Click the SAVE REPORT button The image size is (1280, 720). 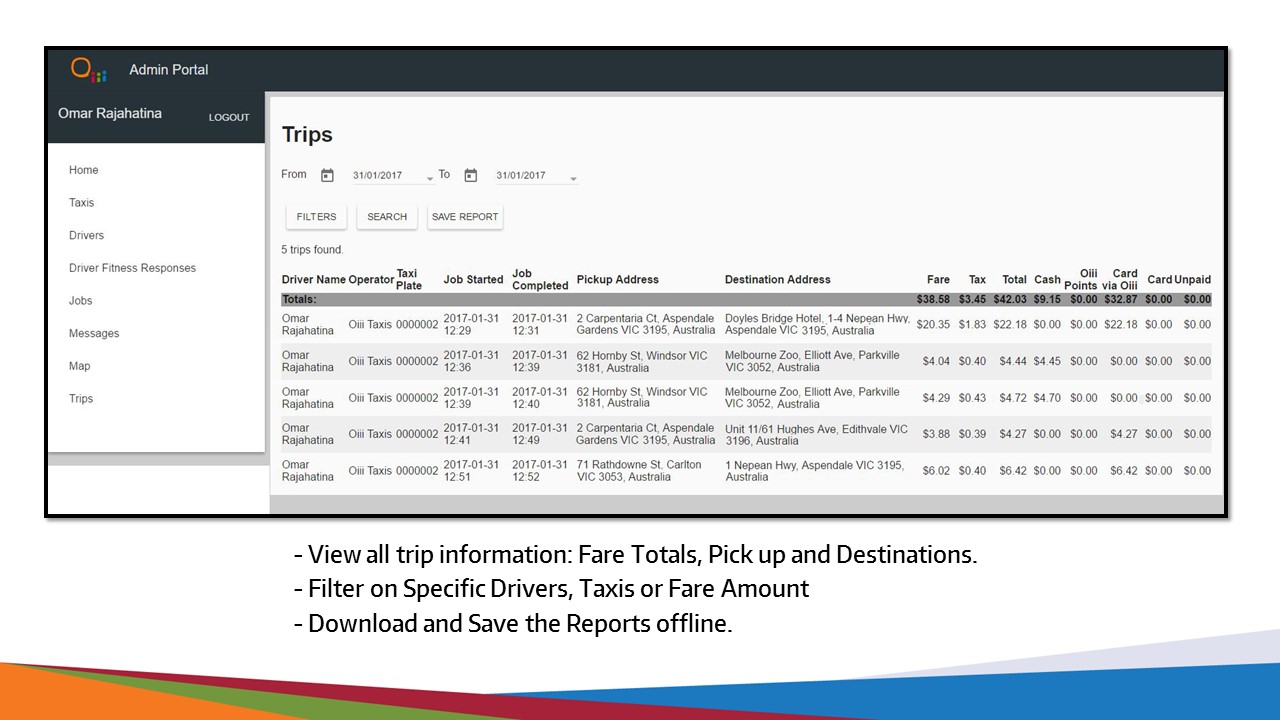point(465,217)
